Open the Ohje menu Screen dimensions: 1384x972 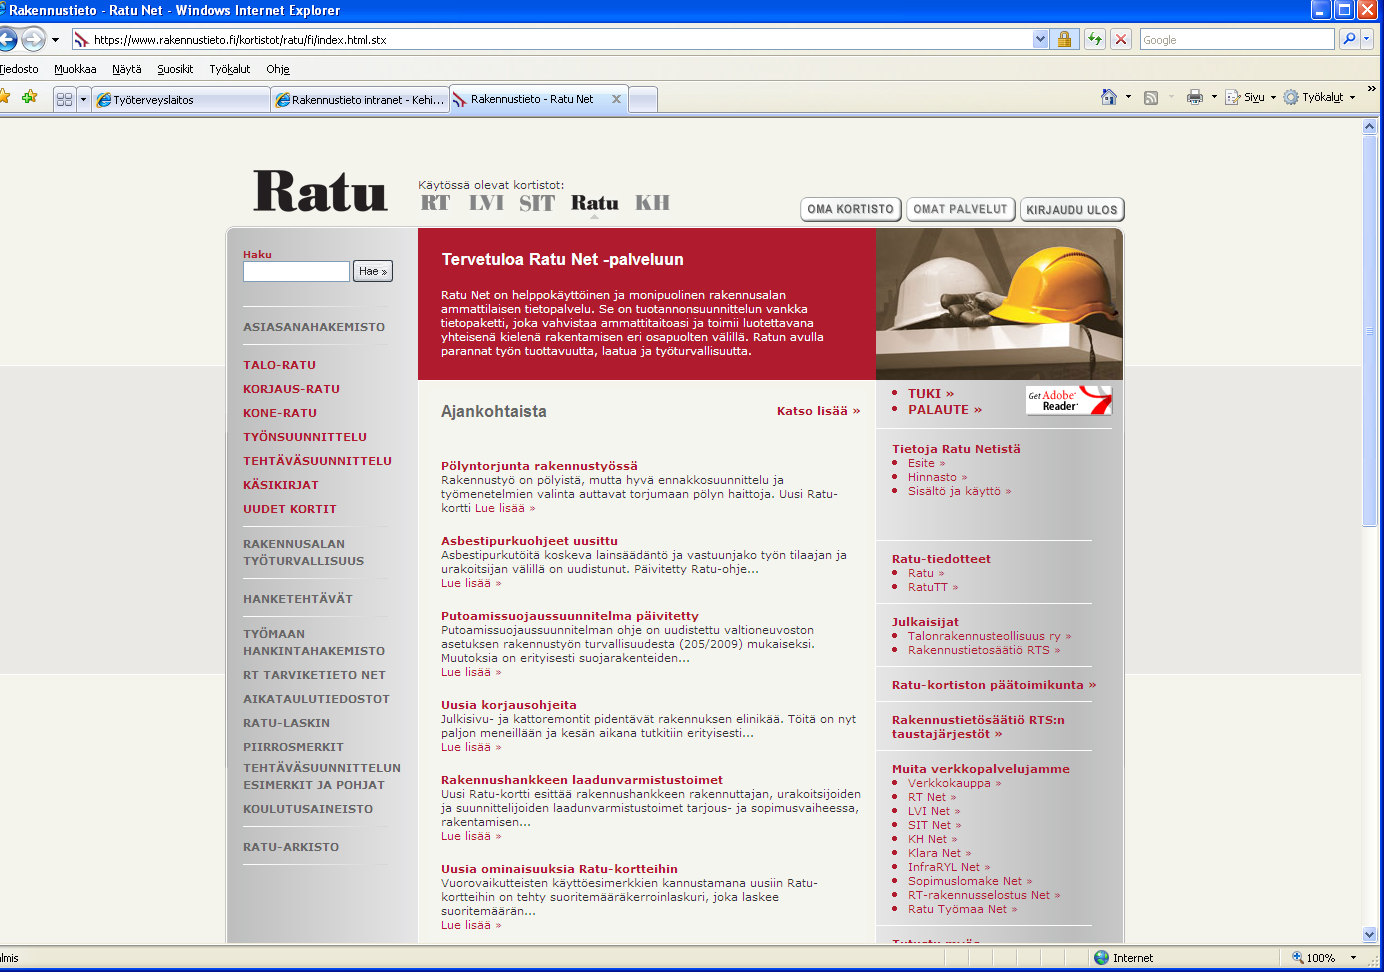tap(277, 69)
